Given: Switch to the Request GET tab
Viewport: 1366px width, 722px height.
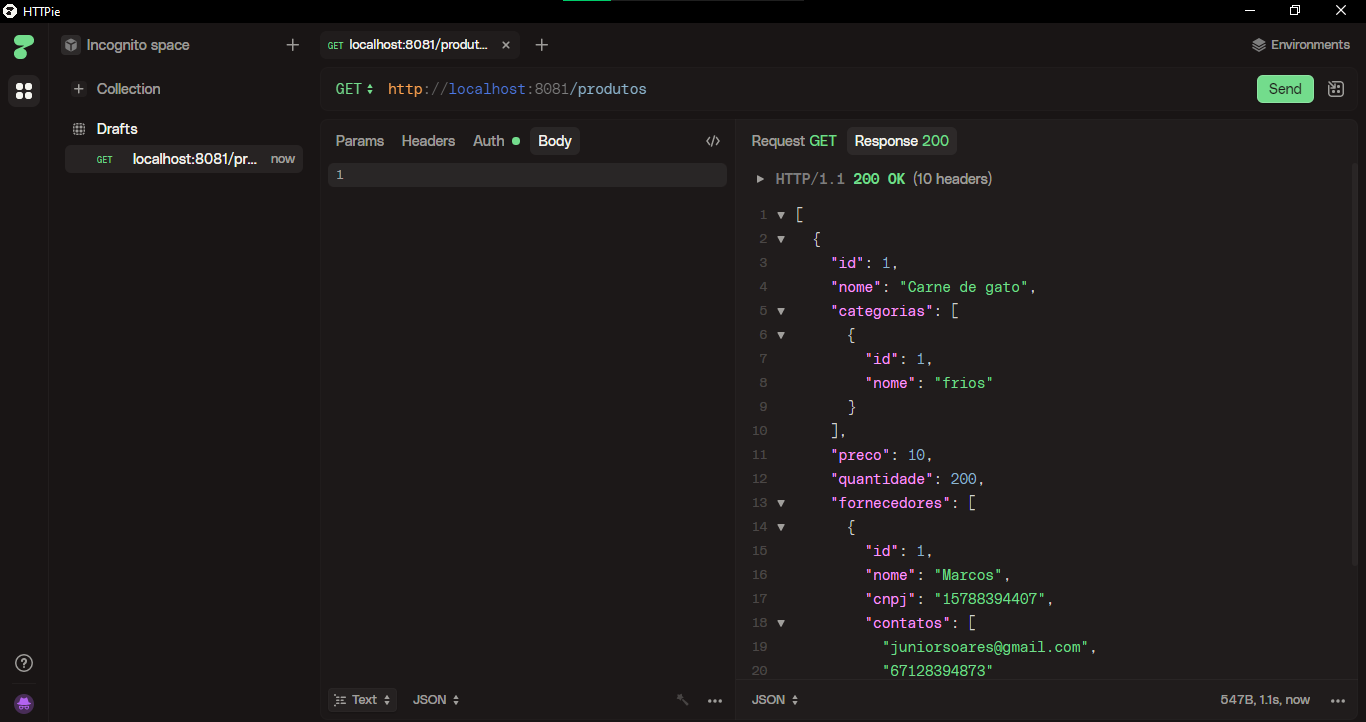Looking at the screenshot, I should tap(793, 141).
